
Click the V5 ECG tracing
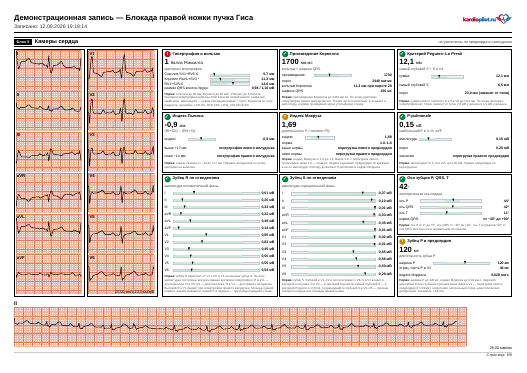pyautogui.click(x=122, y=234)
